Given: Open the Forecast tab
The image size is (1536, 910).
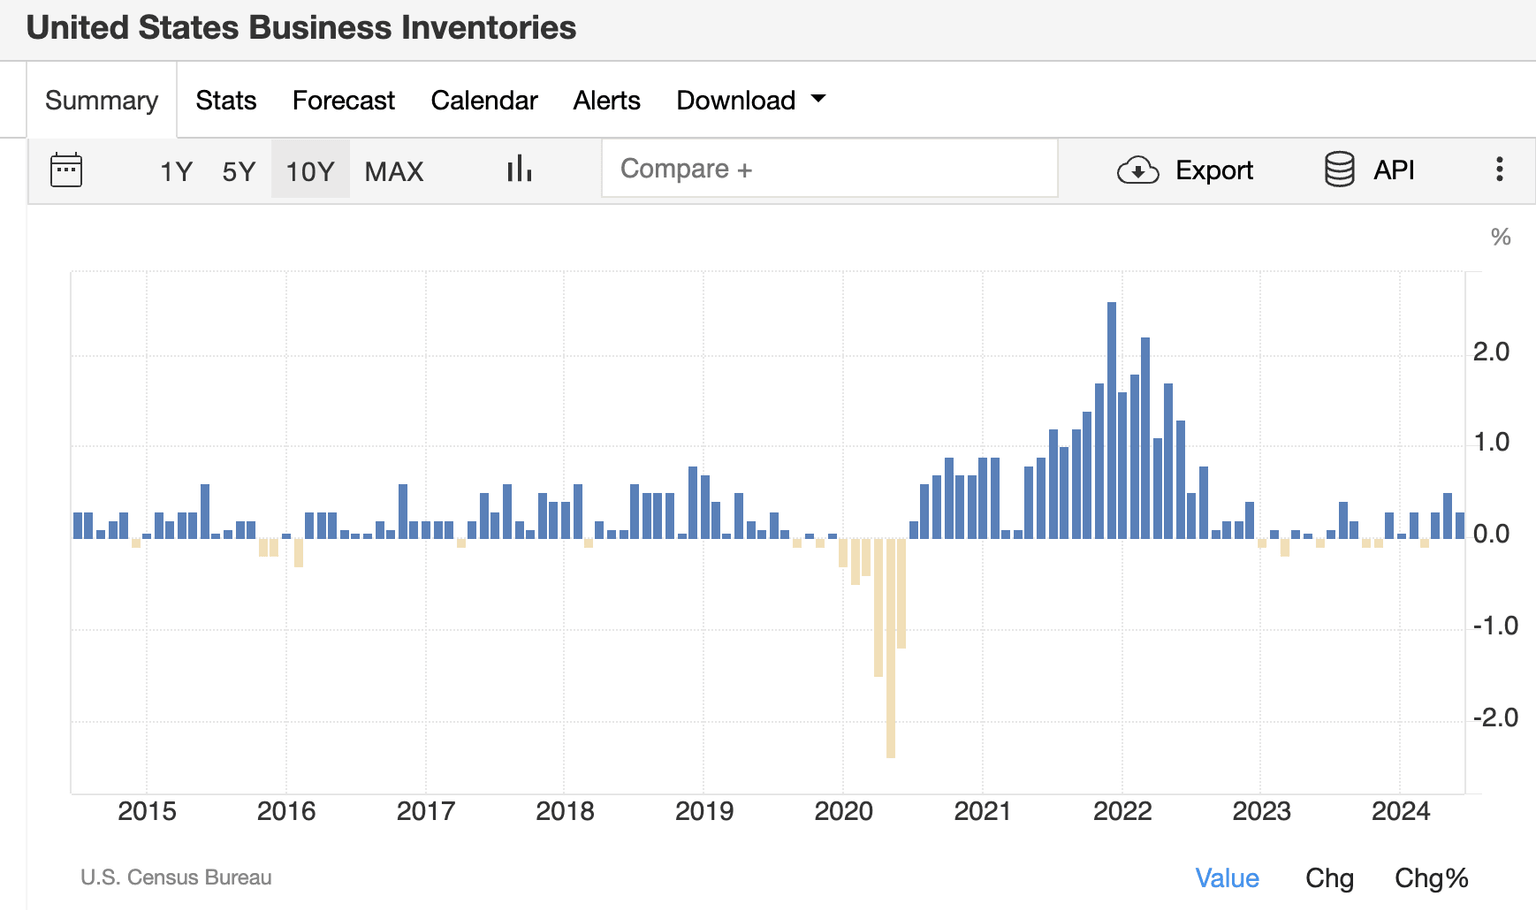Looking at the screenshot, I should pyautogui.click(x=343, y=100).
